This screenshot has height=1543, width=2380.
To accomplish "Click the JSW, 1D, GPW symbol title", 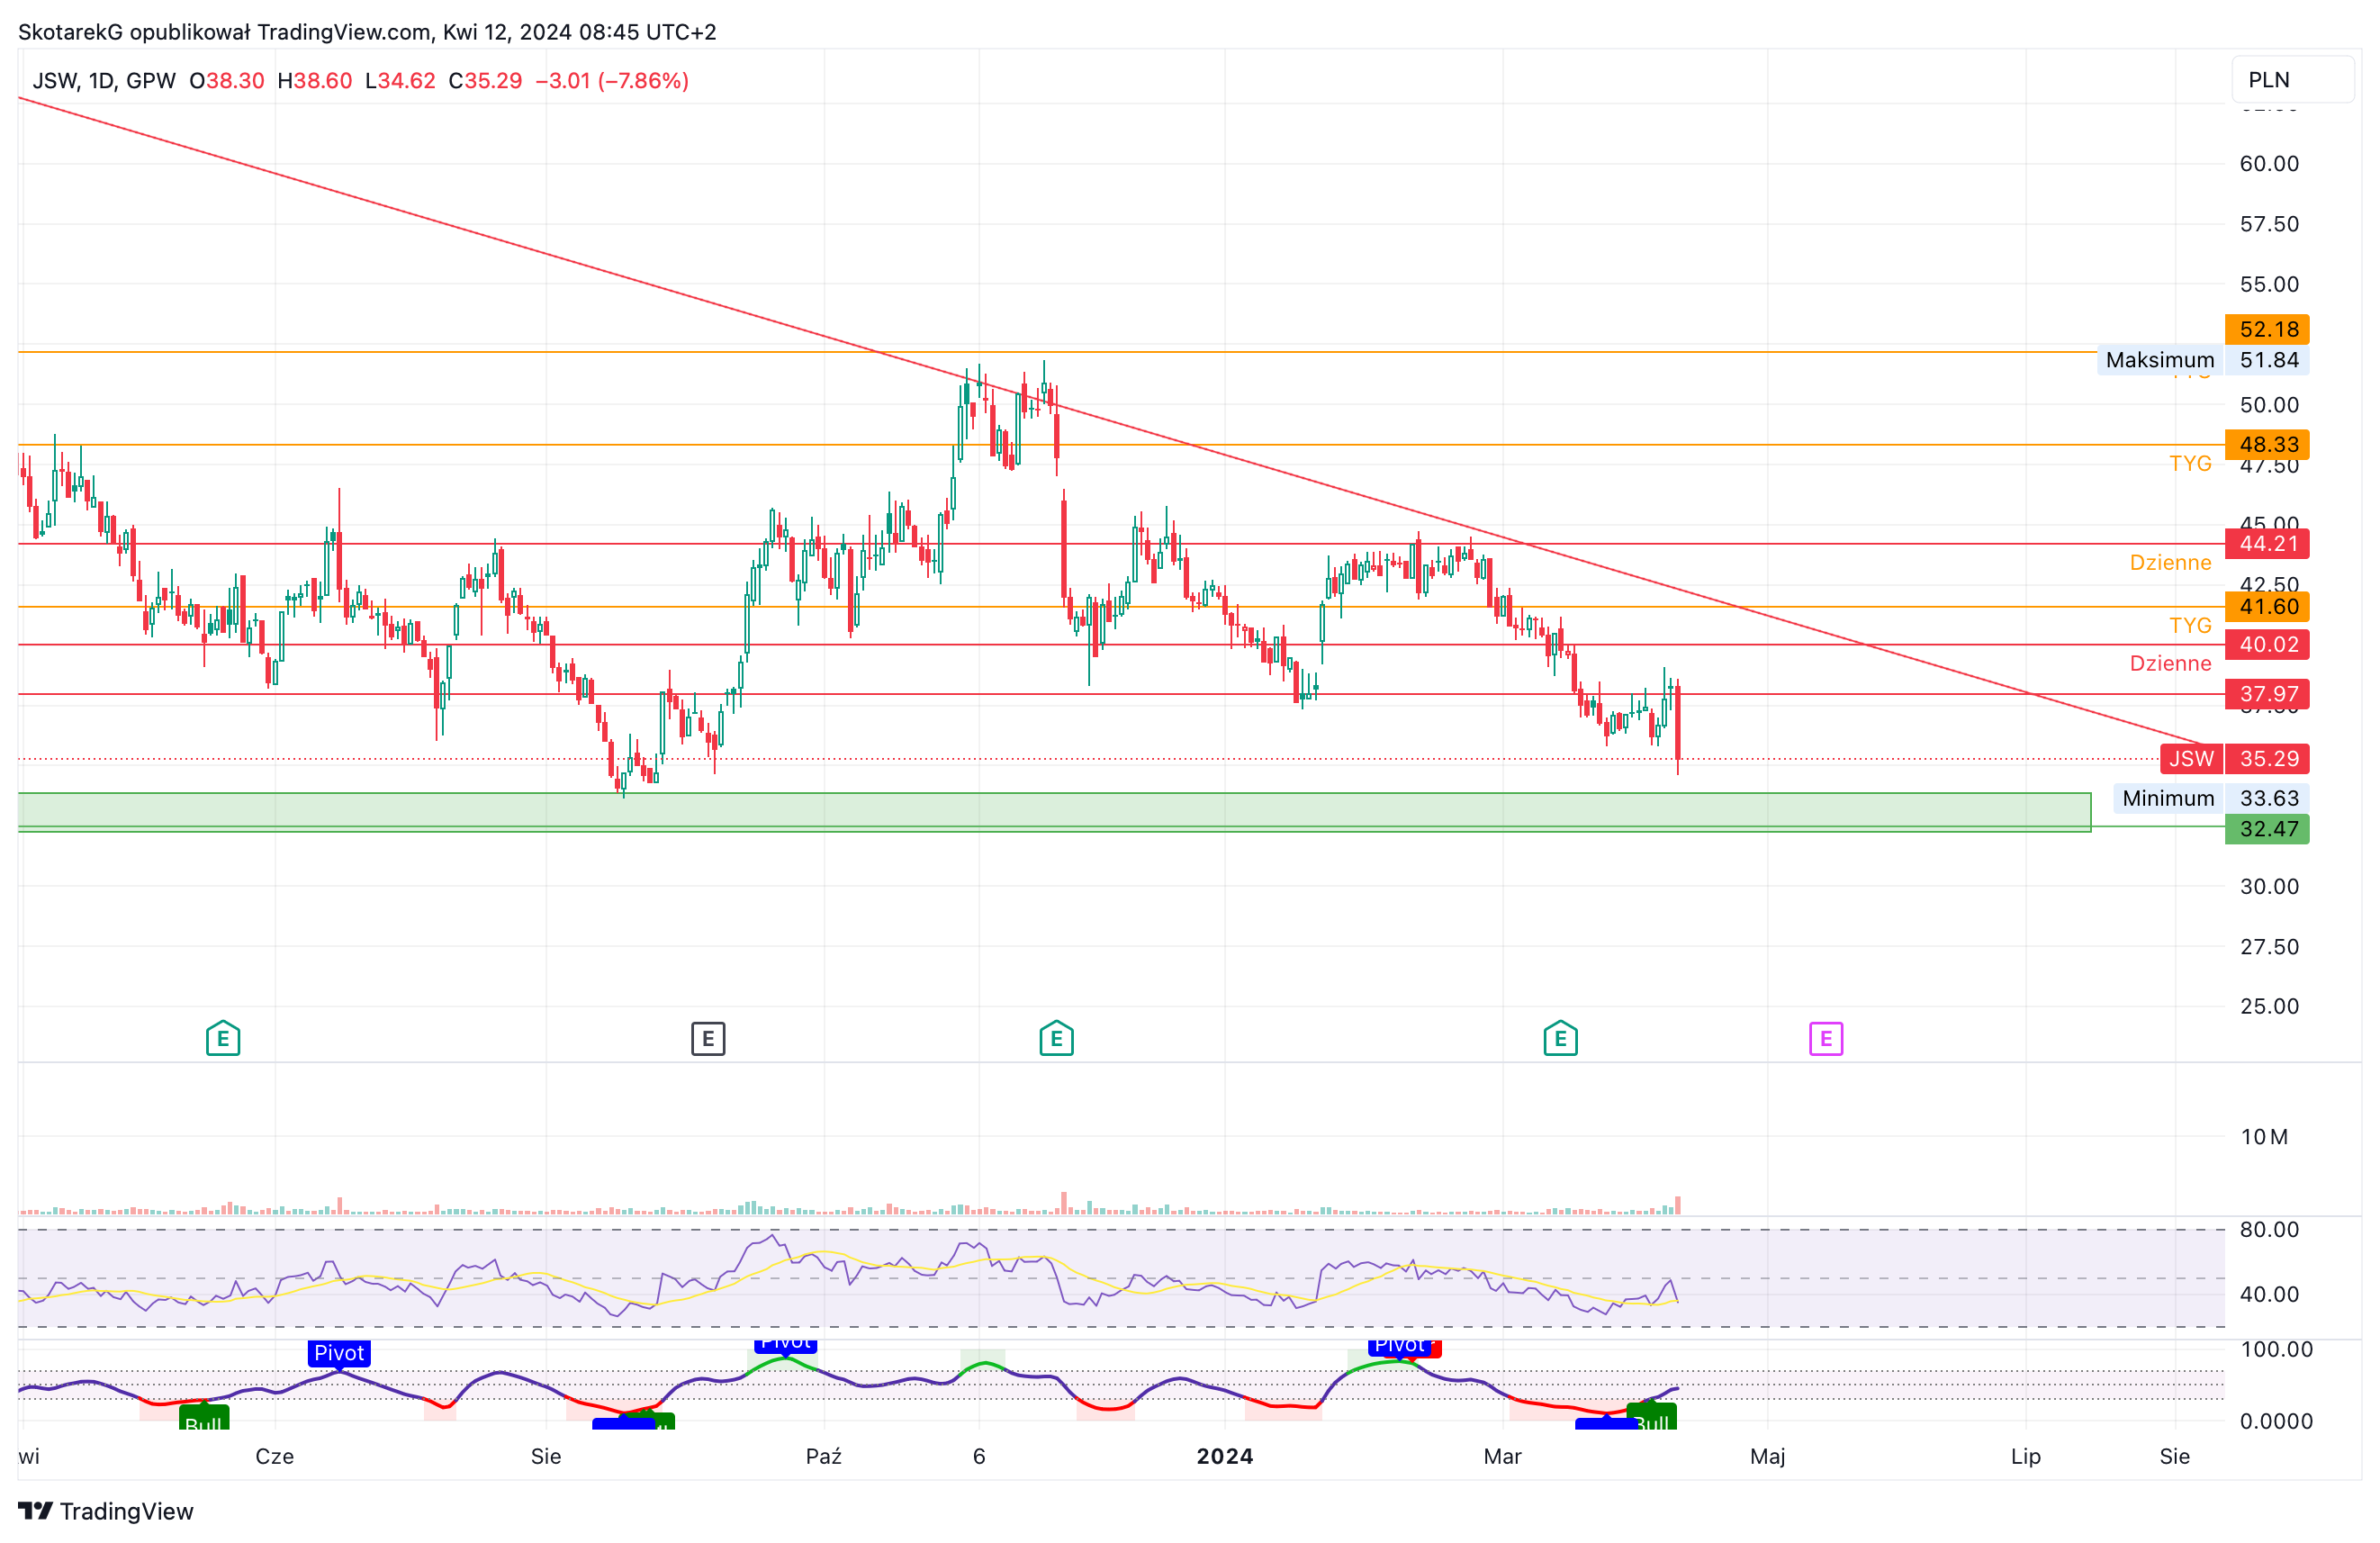I will tap(104, 80).
